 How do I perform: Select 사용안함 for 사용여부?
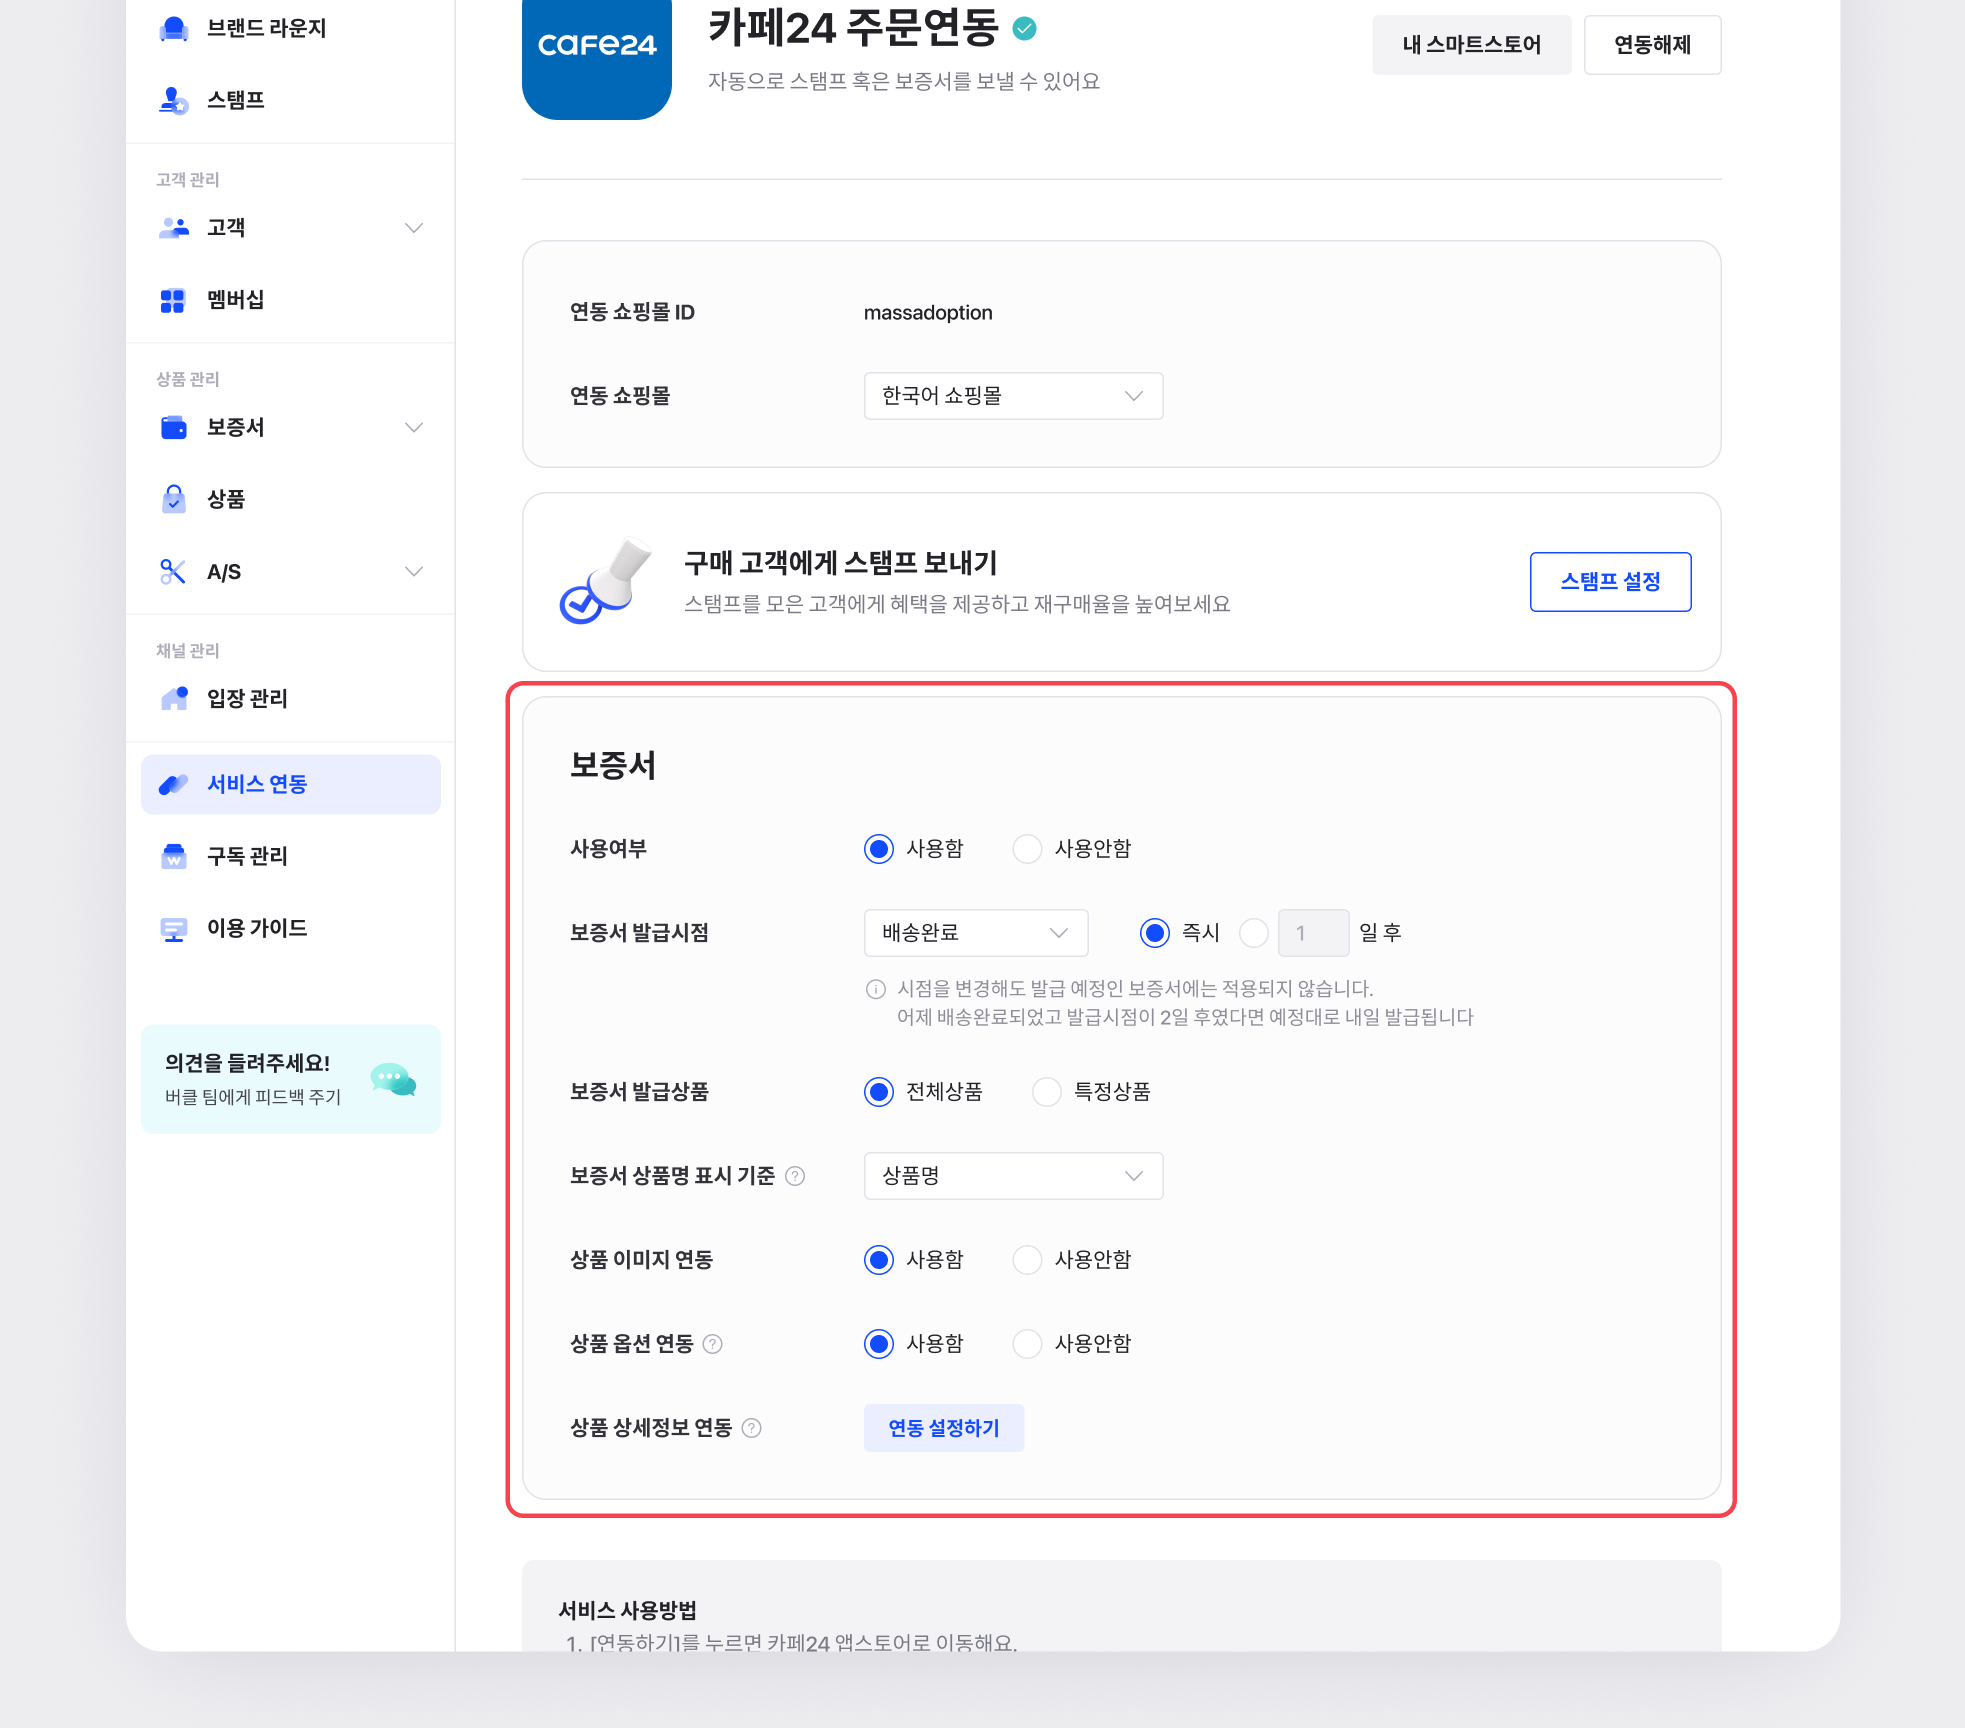click(x=1027, y=849)
